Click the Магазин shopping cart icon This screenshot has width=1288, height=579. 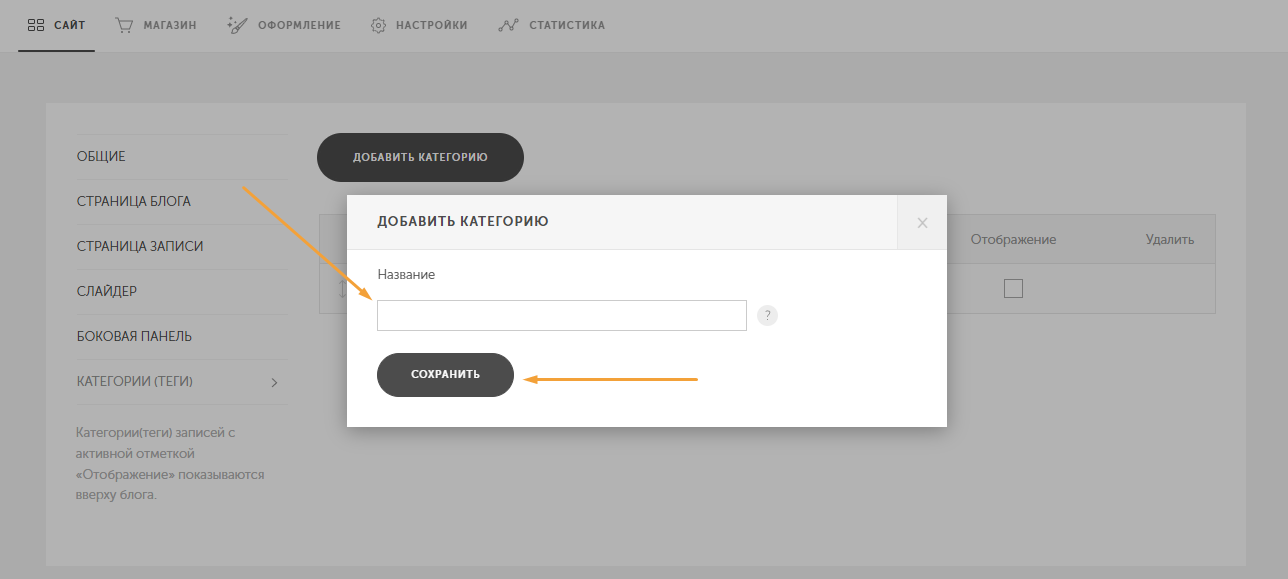125,25
